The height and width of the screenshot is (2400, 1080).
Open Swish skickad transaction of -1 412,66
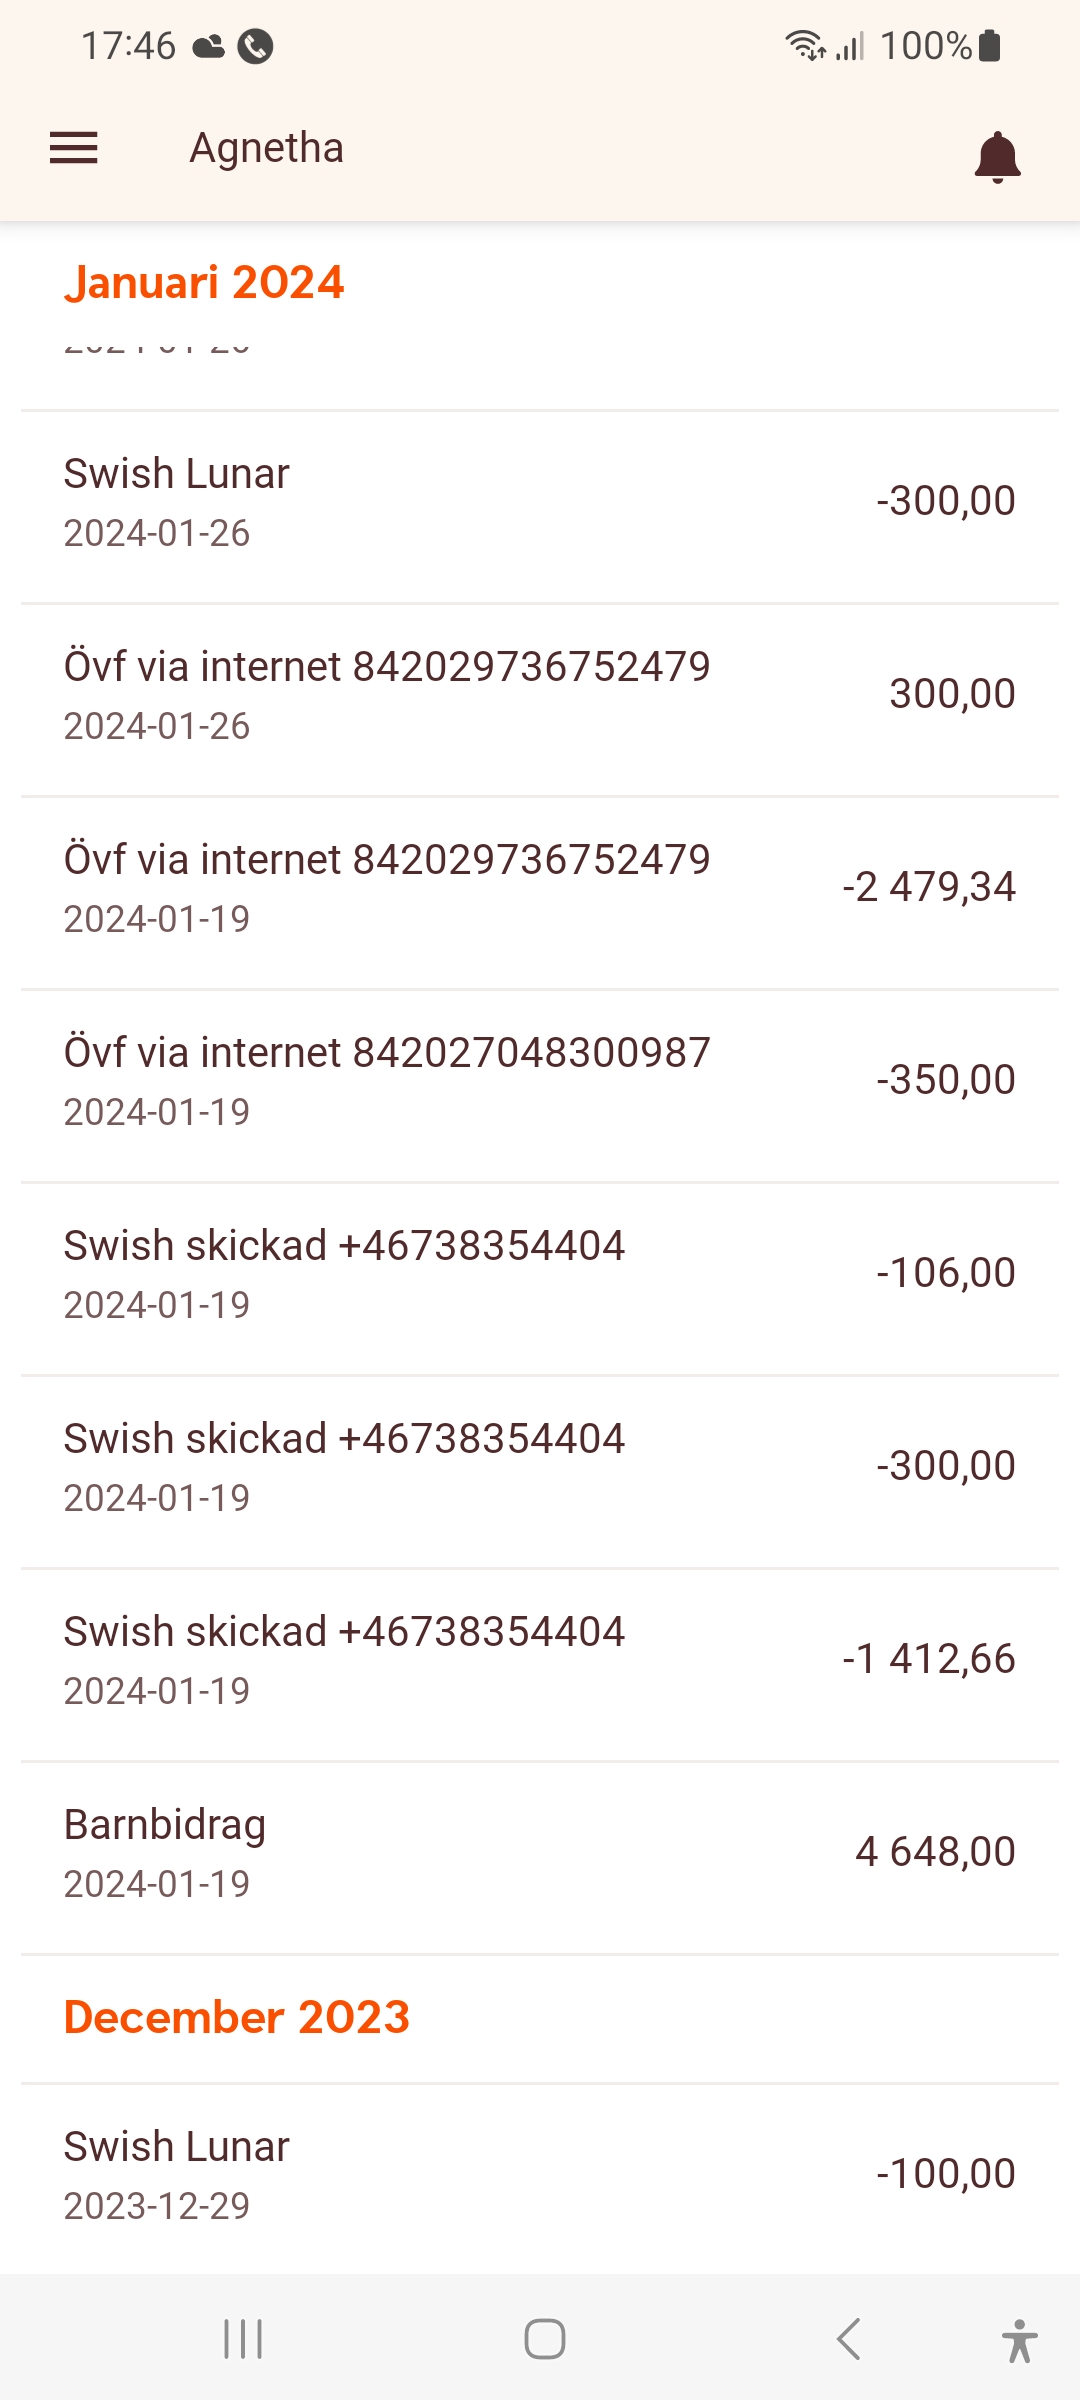pos(540,1660)
